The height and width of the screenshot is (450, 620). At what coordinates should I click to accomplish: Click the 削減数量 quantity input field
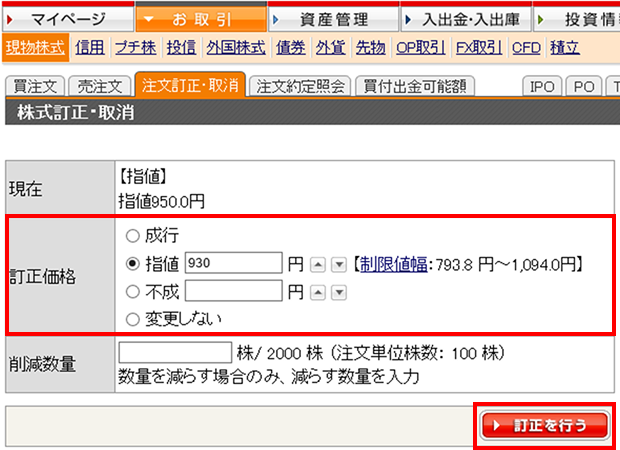tap(175, 353)
